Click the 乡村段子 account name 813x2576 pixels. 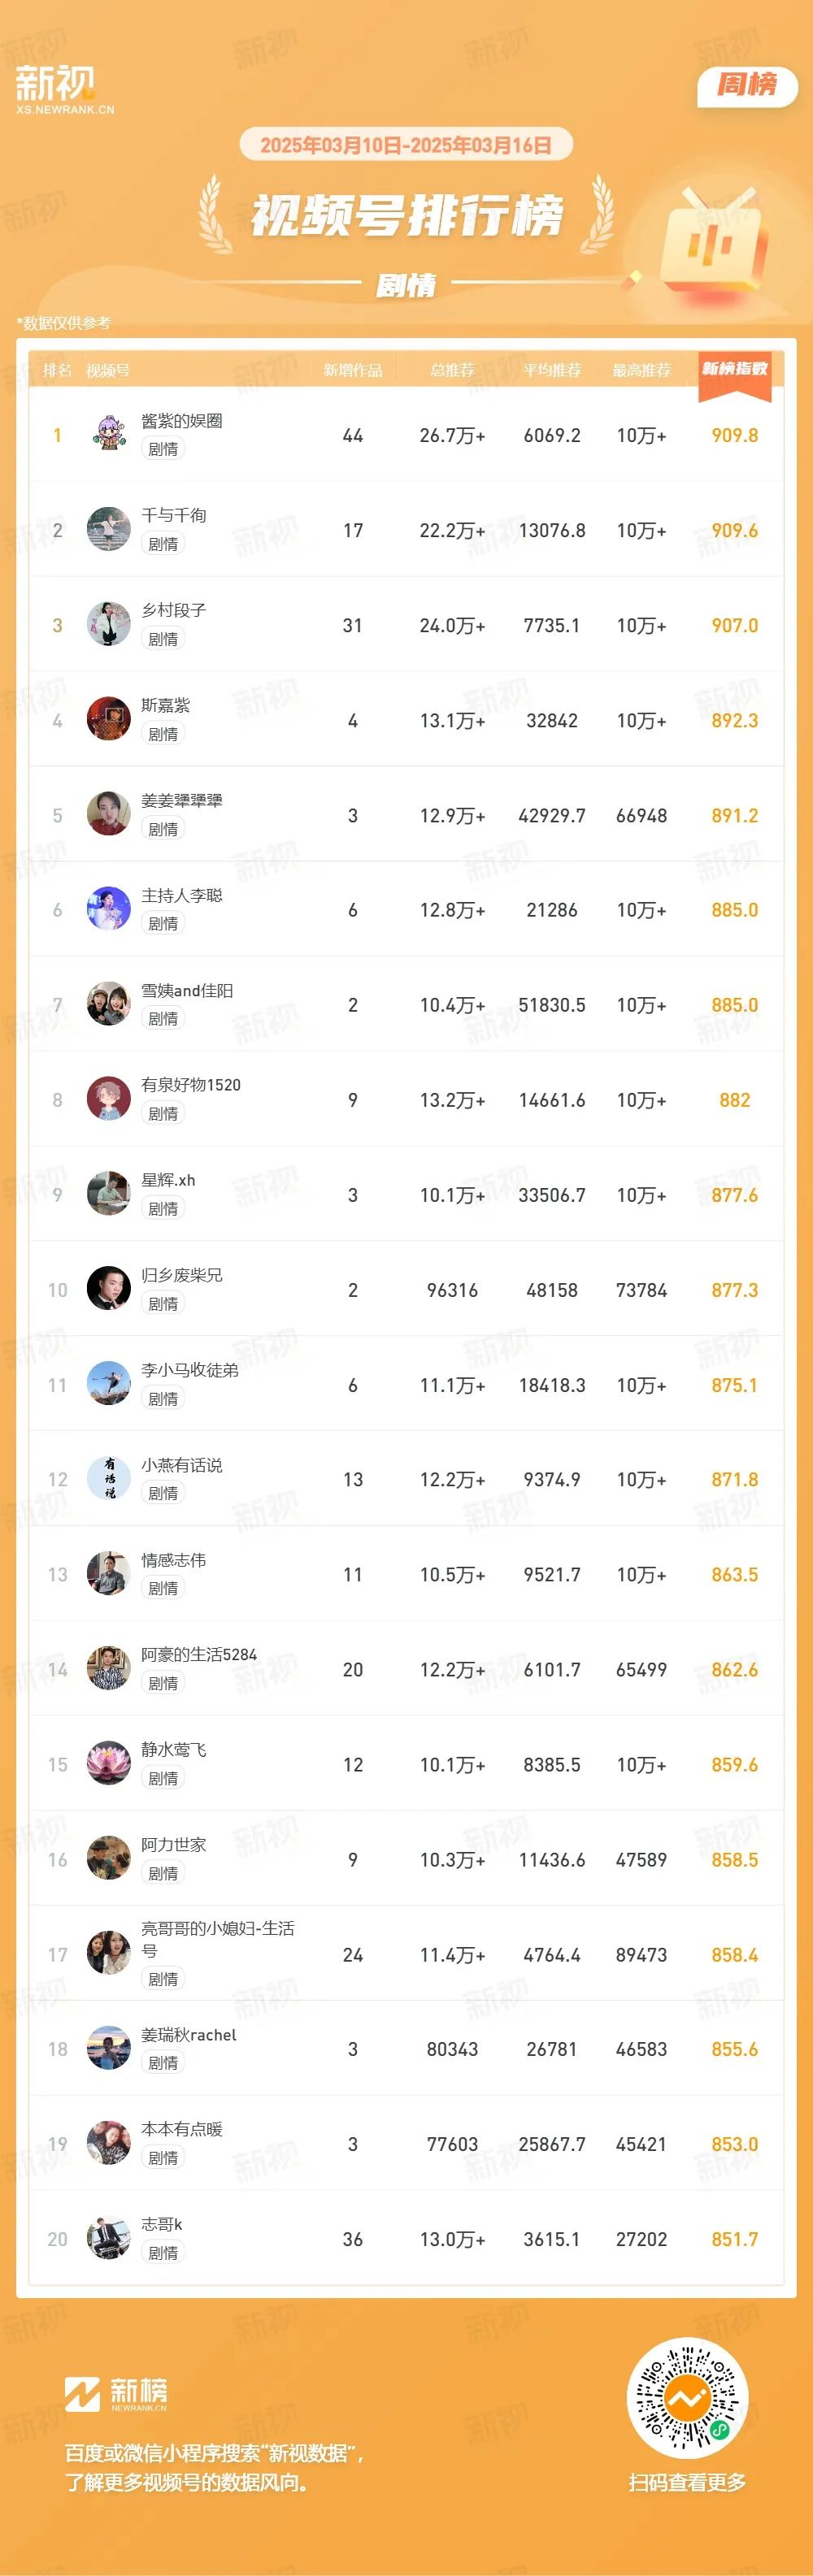(174, 610)
